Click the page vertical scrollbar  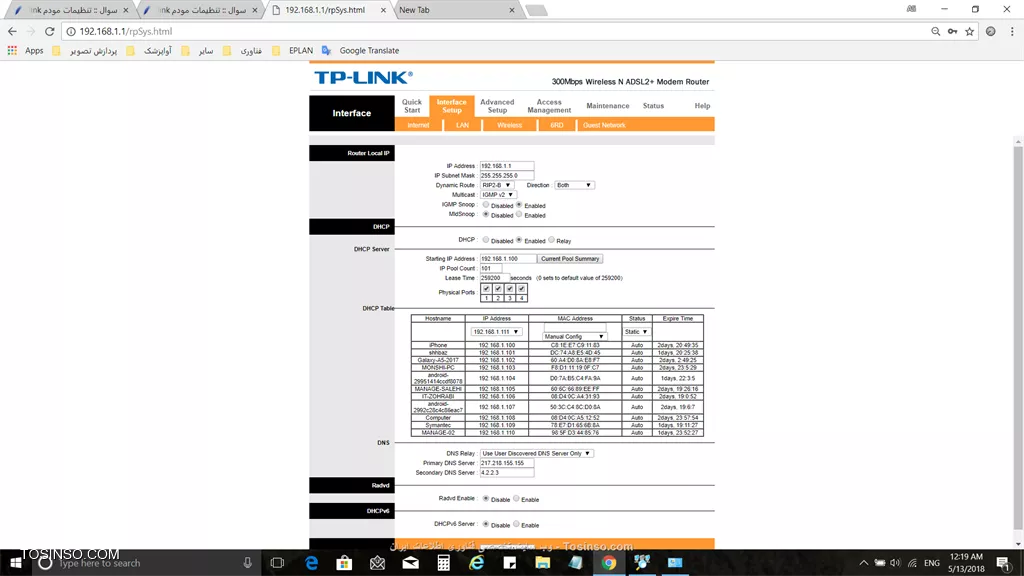(1018, 340)
